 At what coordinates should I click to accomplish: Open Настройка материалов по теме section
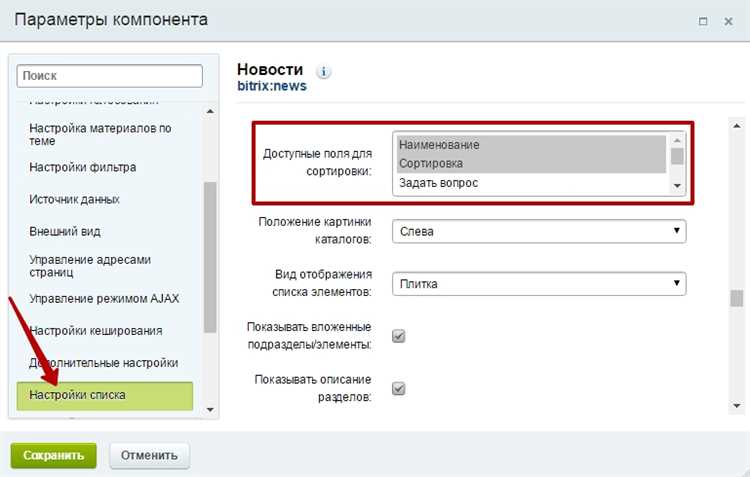[x=100, y=135]
